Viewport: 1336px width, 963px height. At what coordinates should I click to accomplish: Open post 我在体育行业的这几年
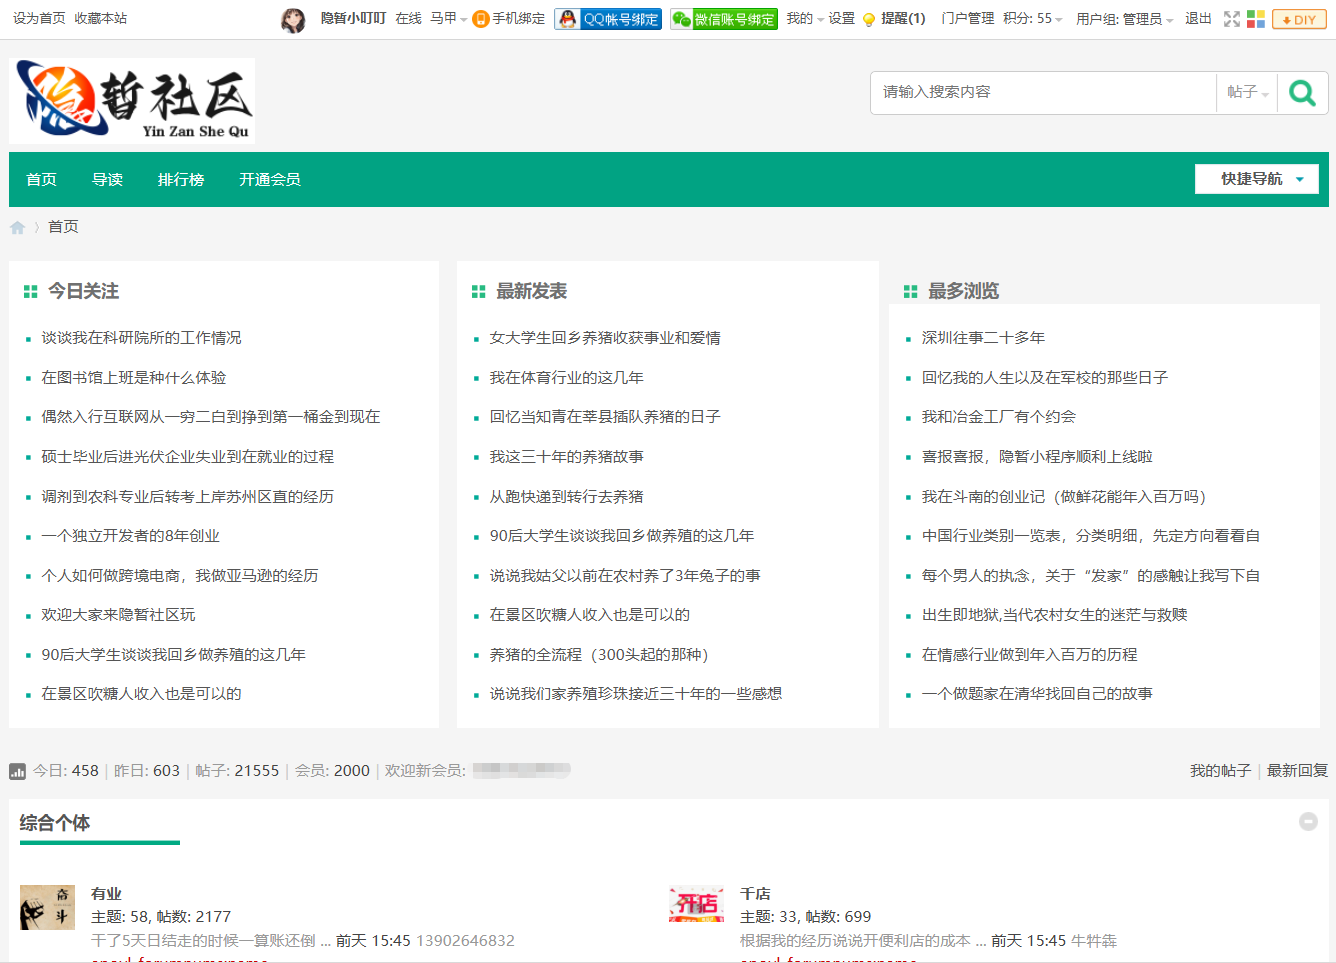point(566,378)
